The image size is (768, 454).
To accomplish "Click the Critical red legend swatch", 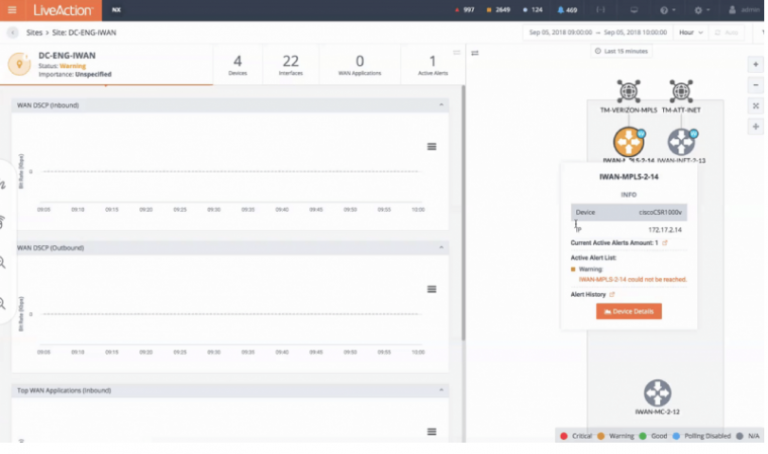I will [x=564, y=436].
